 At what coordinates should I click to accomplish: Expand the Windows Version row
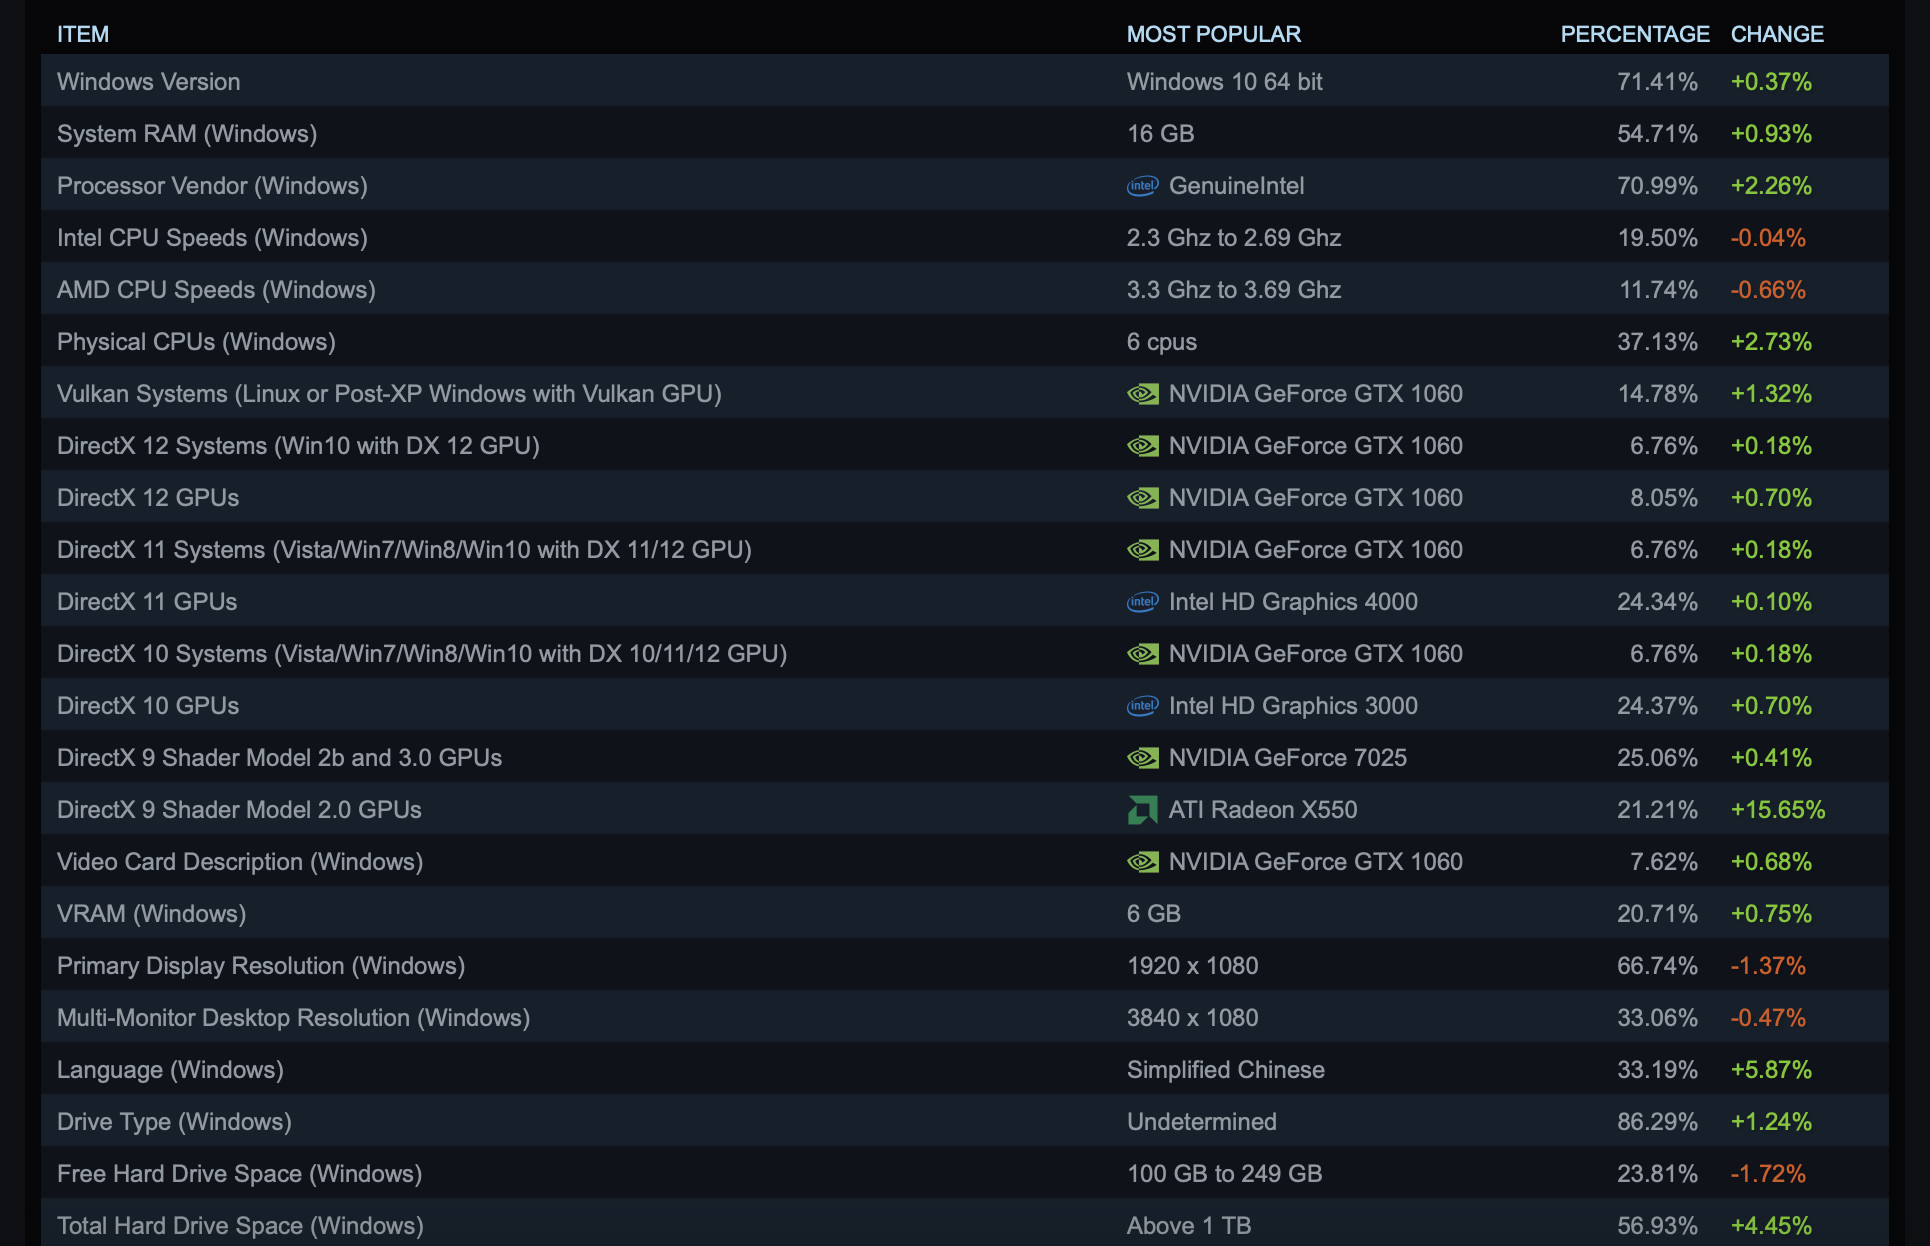(148, 82)
